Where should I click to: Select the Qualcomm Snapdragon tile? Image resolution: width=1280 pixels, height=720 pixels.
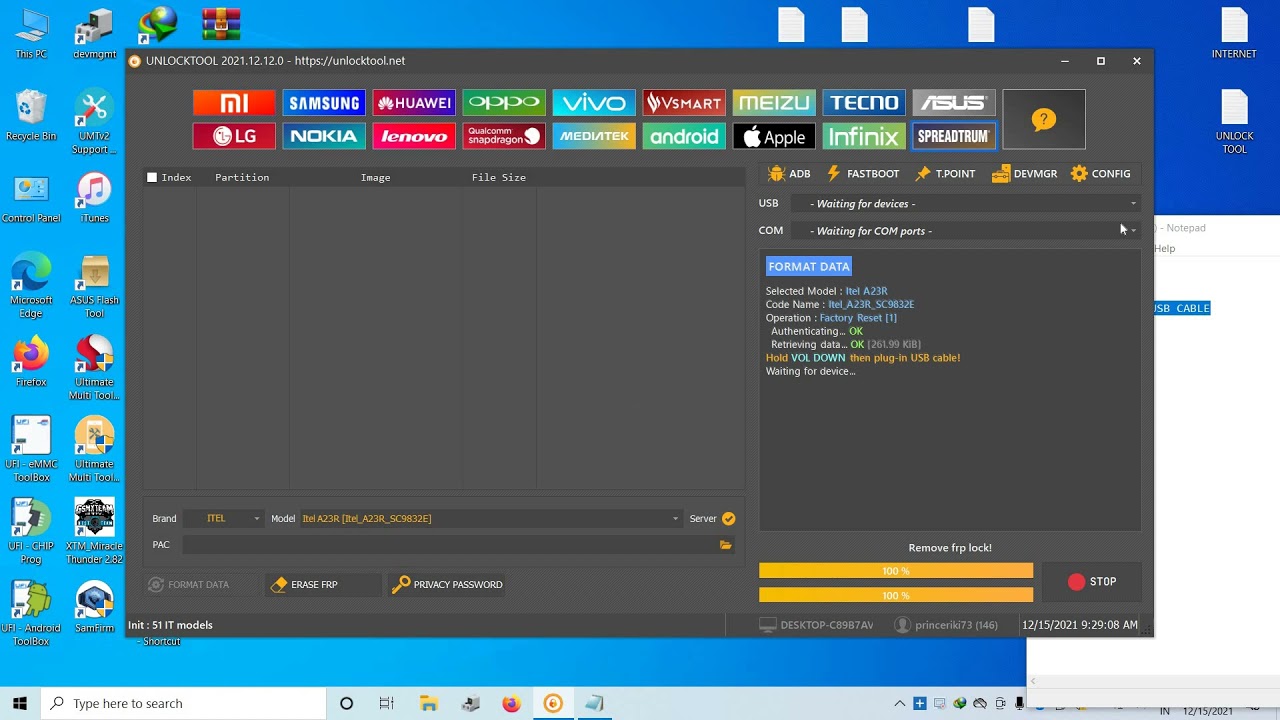(x=504, y=136)
